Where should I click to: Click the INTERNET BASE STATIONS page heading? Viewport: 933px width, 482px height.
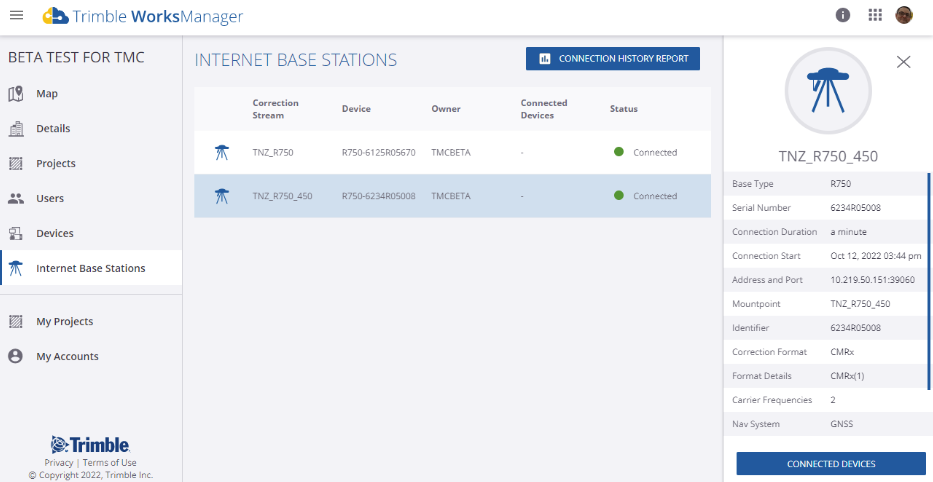click(296, 60)
